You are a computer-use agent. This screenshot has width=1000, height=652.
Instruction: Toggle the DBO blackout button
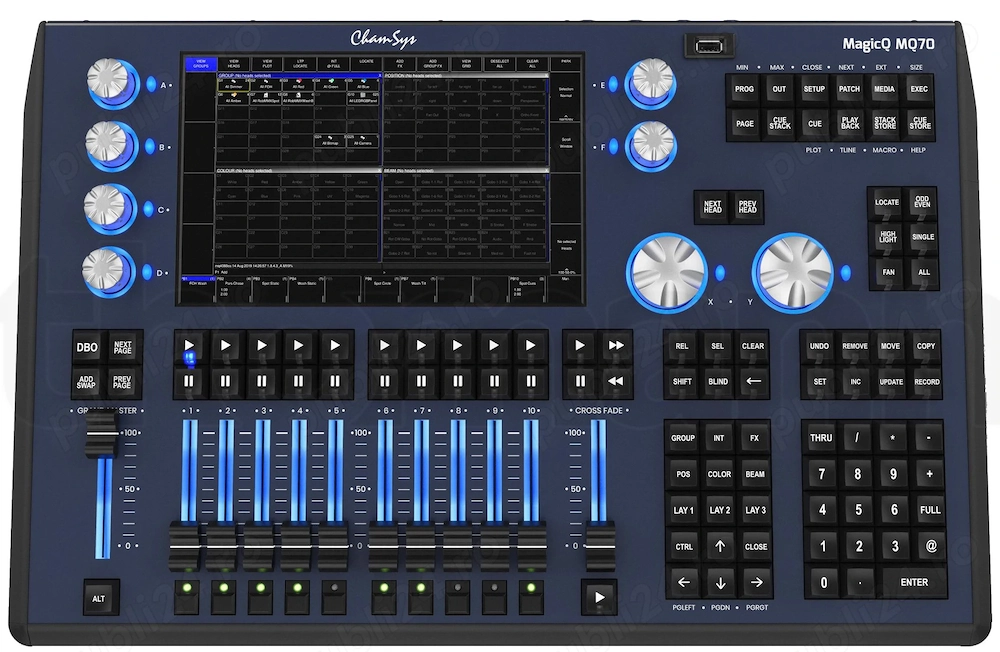(87, 347)
